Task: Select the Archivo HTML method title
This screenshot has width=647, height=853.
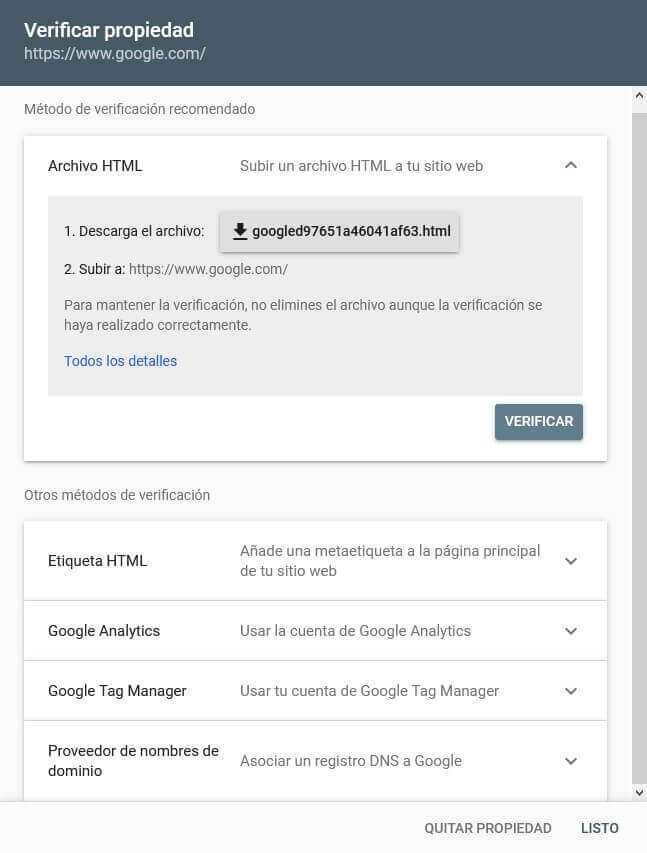Action: [x=95, y=166]
